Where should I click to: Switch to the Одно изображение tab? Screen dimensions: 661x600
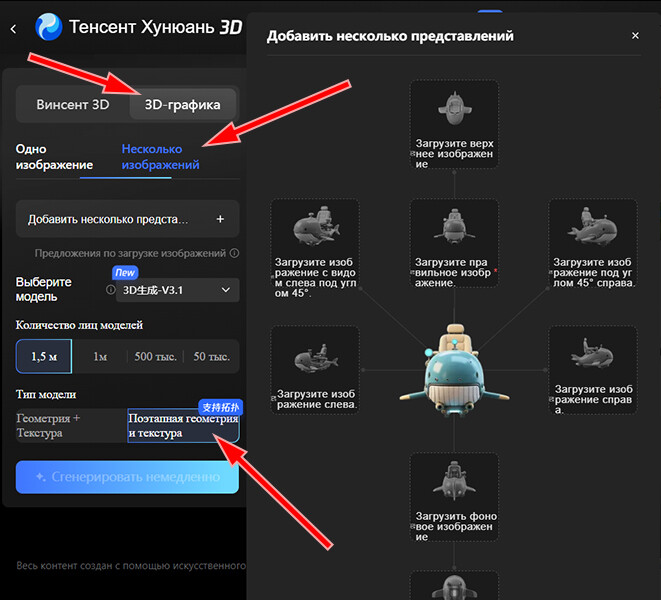coord(54,157)
